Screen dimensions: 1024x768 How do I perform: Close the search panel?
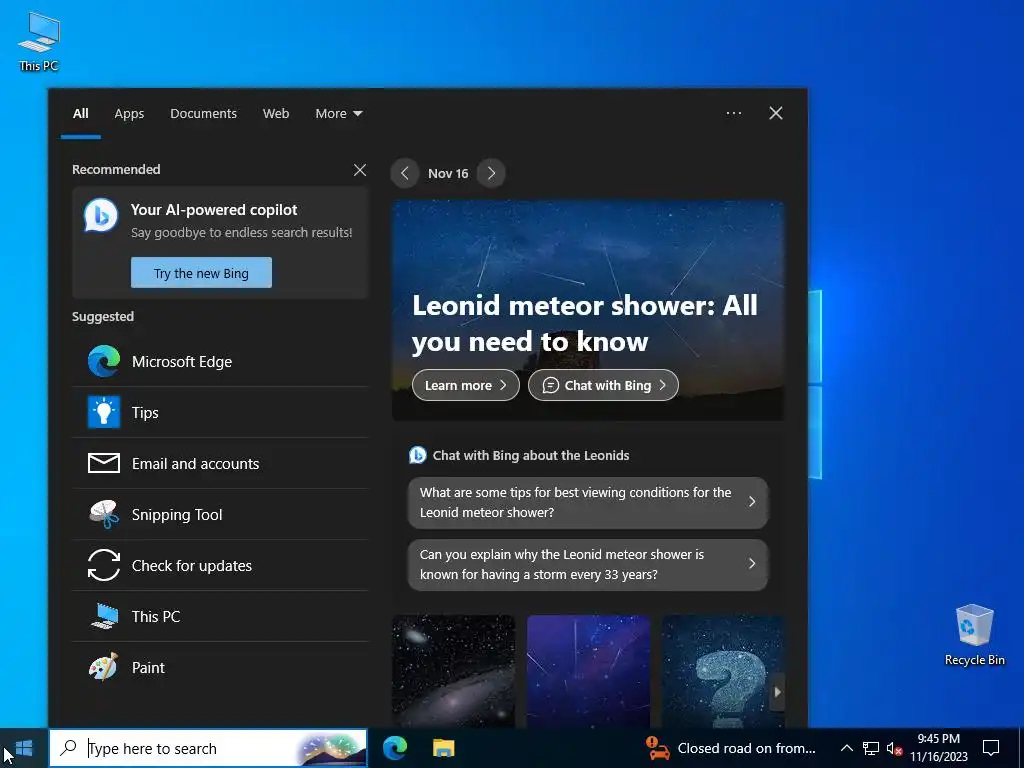[x=776, y=113]
